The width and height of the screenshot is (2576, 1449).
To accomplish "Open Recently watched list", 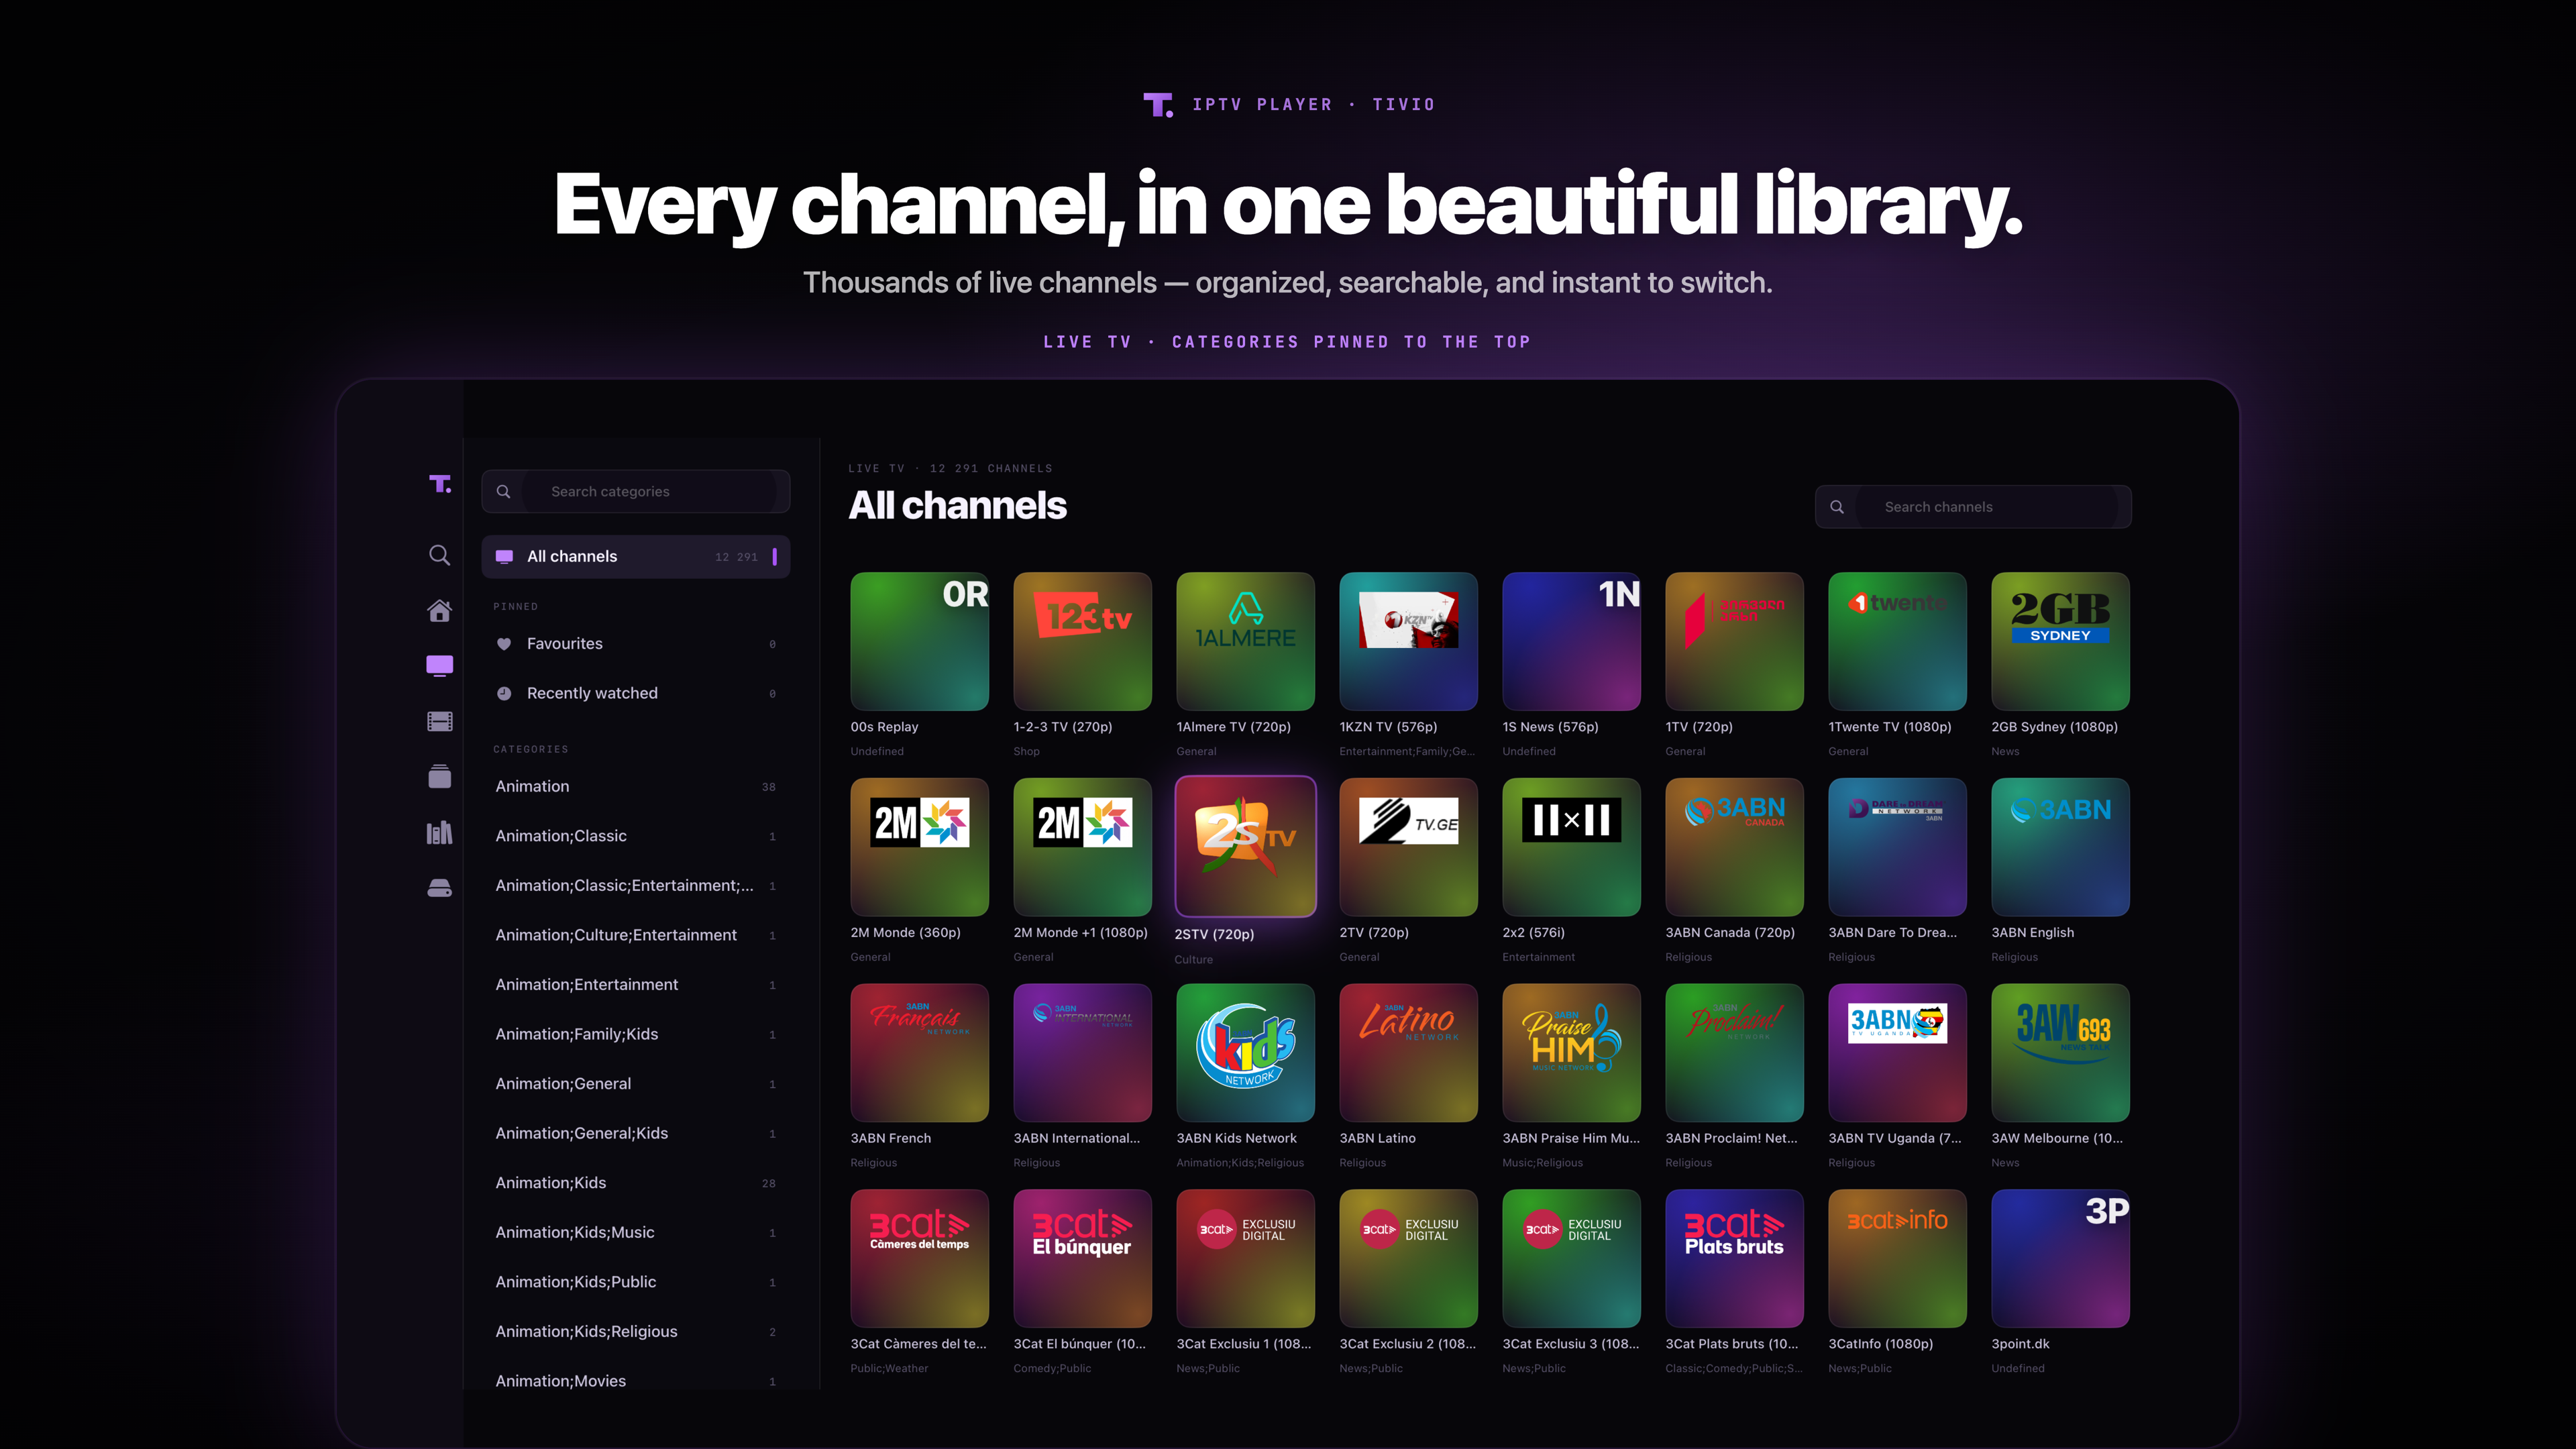I will click(636, 693).
